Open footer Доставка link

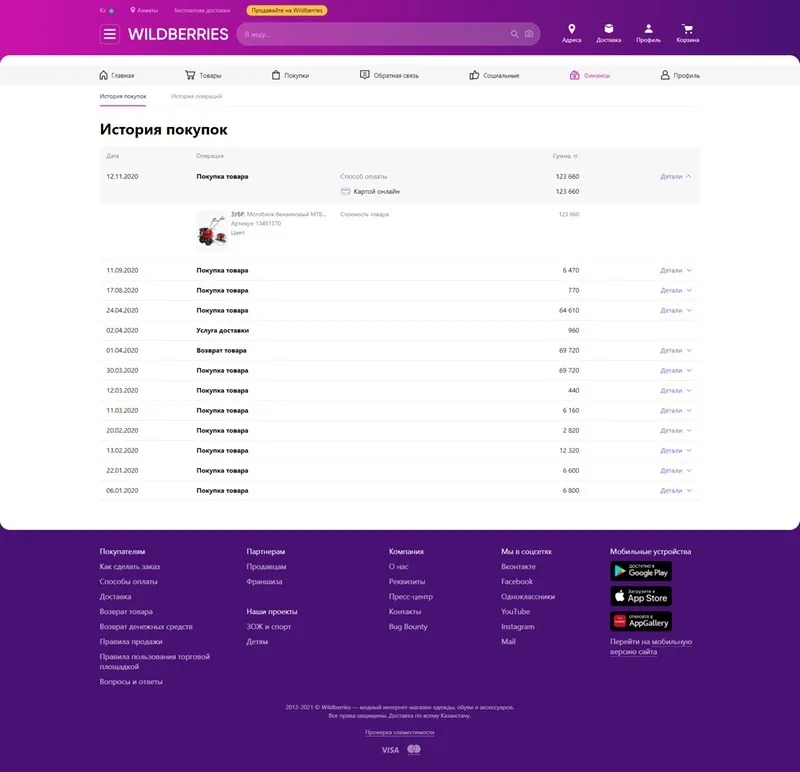115,596
